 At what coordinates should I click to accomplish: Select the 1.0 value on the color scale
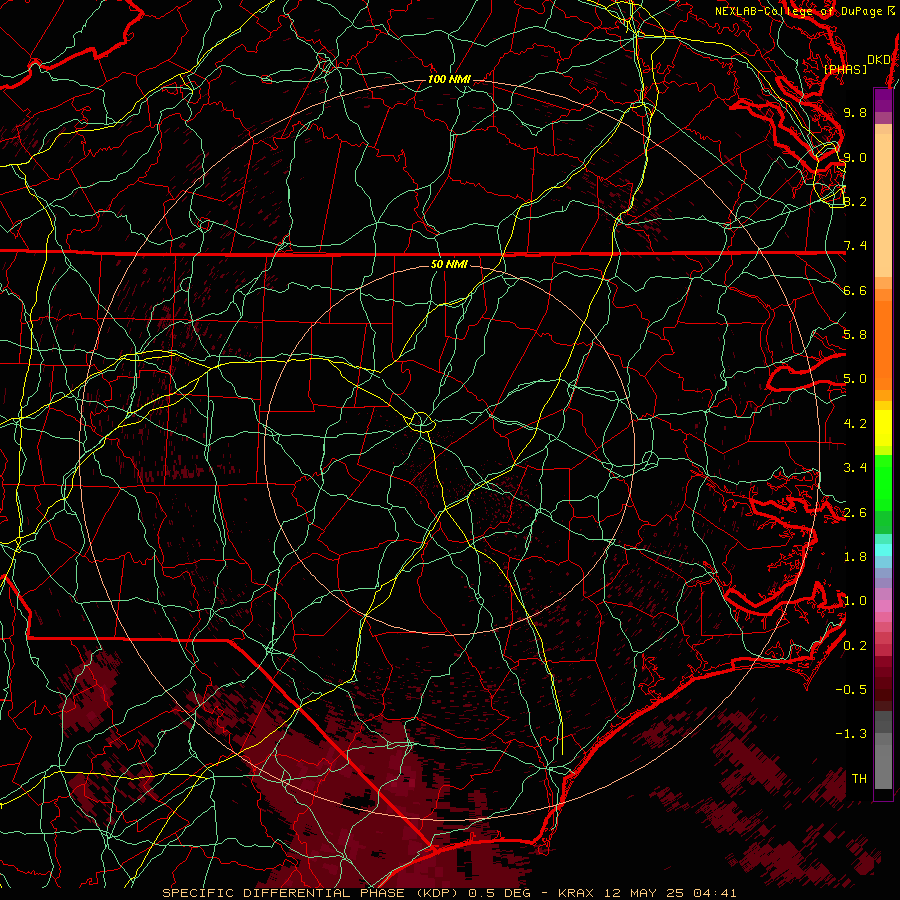click(855, 601)
